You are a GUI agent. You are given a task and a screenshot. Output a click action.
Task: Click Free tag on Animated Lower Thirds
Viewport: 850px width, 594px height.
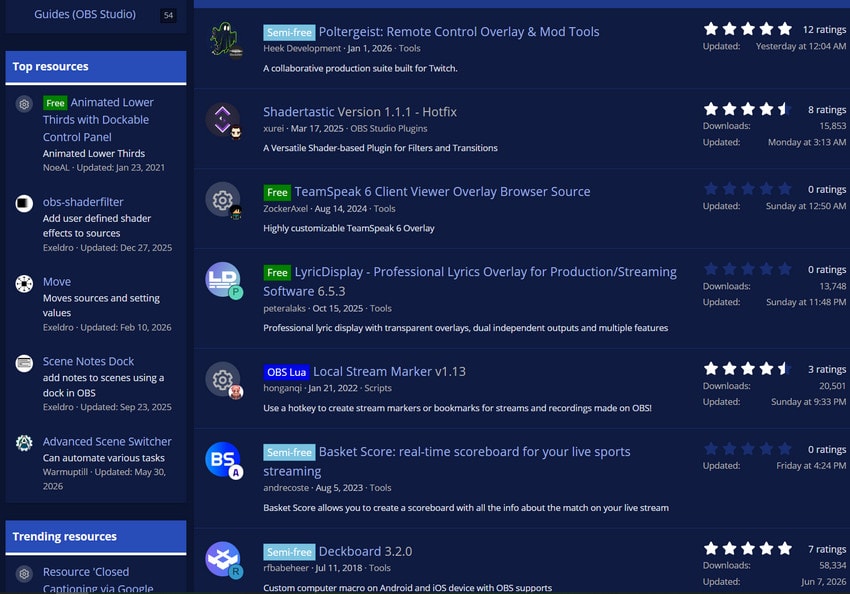tap(55, 103)
